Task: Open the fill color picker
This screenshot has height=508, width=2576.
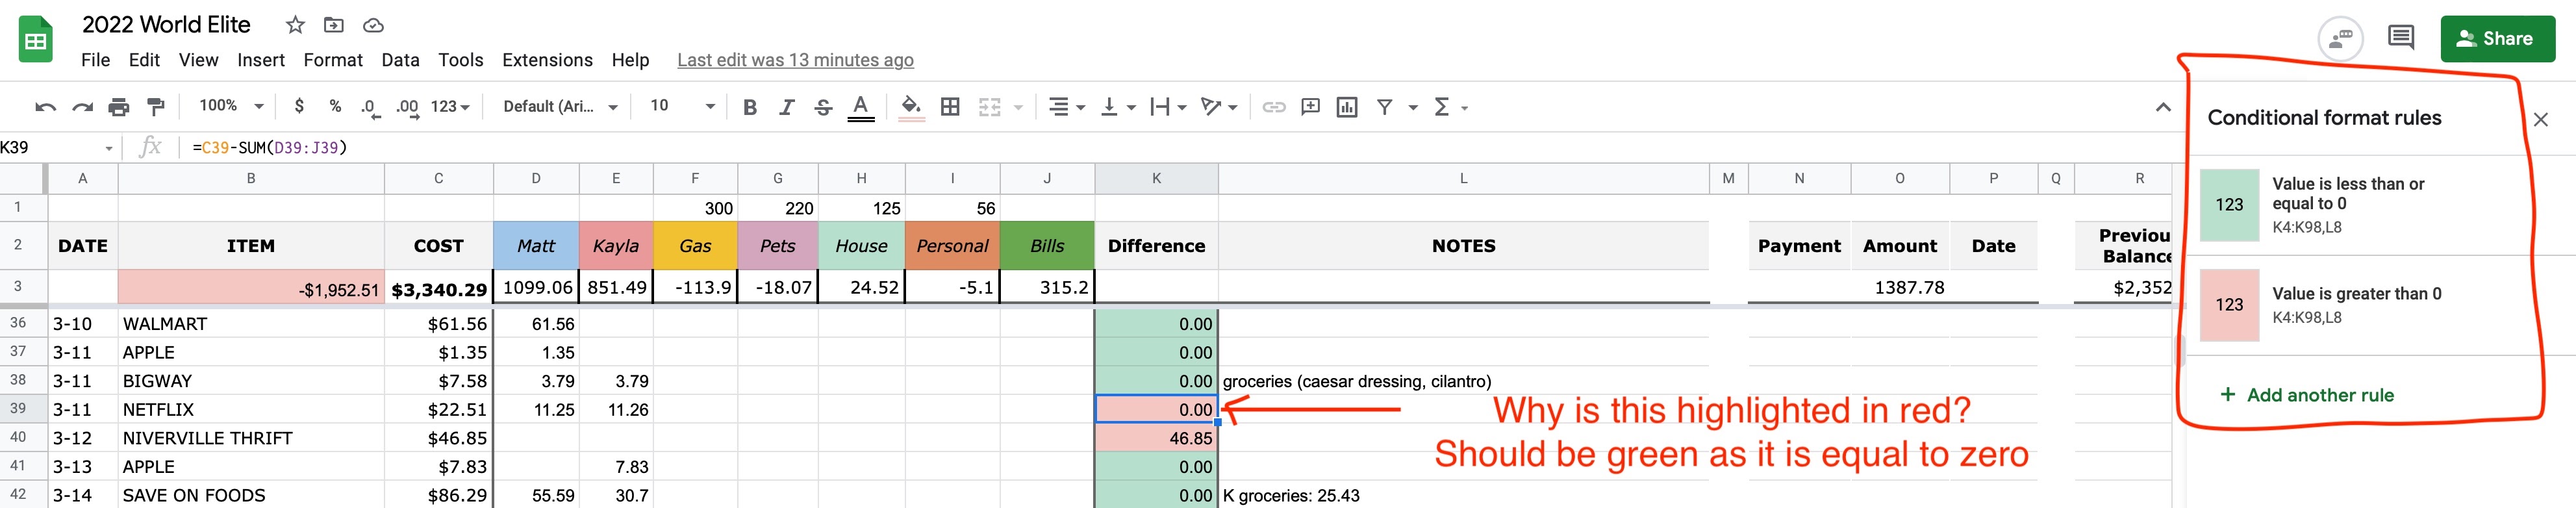Action: (x=911, y=107)
